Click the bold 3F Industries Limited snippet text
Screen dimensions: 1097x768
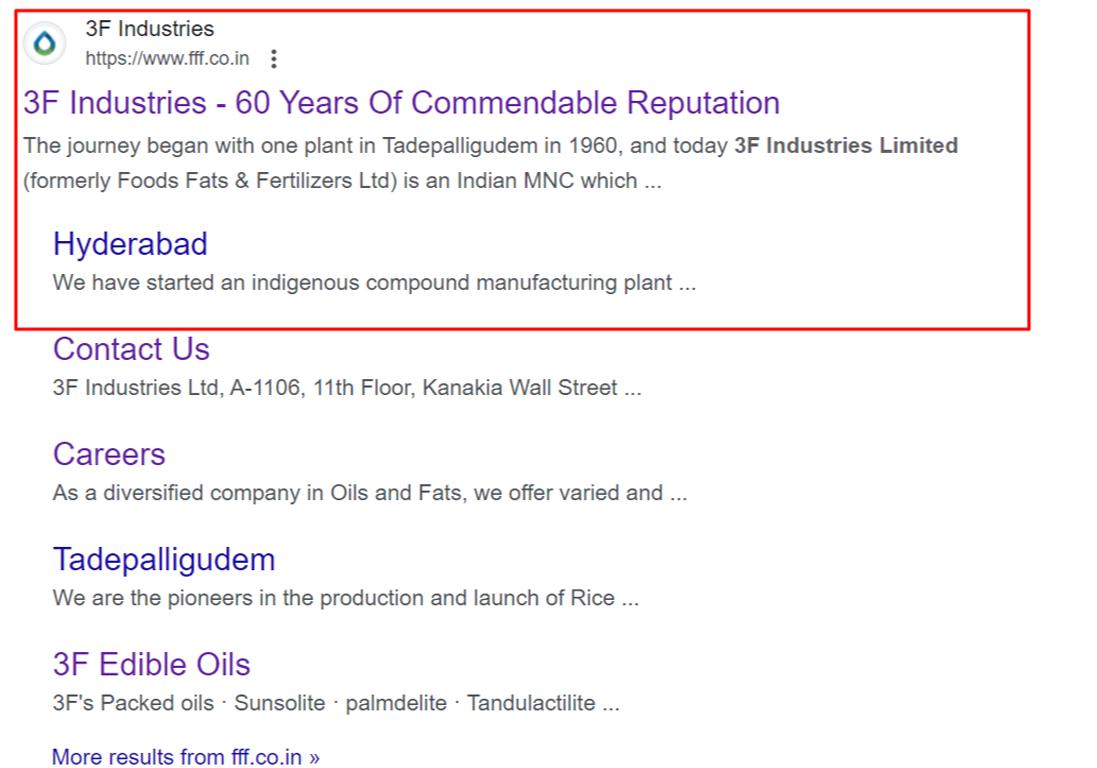[846, 145]
